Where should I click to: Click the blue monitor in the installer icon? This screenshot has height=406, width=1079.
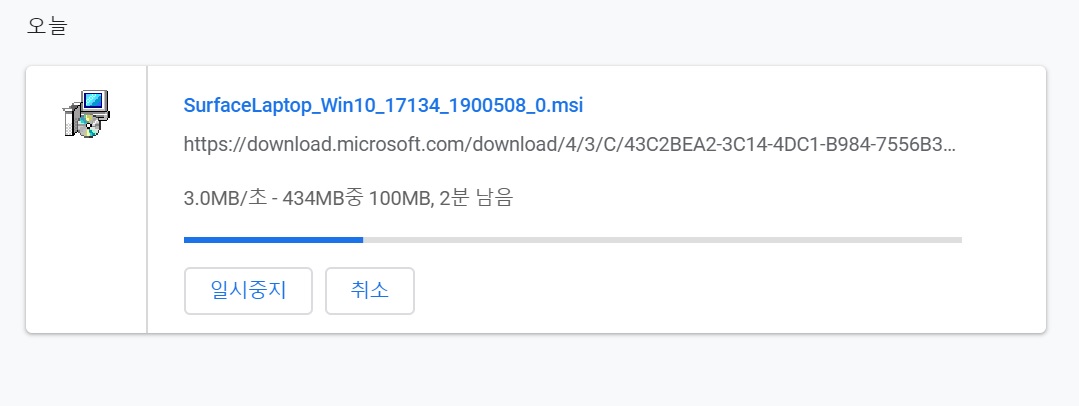point(95,101)
